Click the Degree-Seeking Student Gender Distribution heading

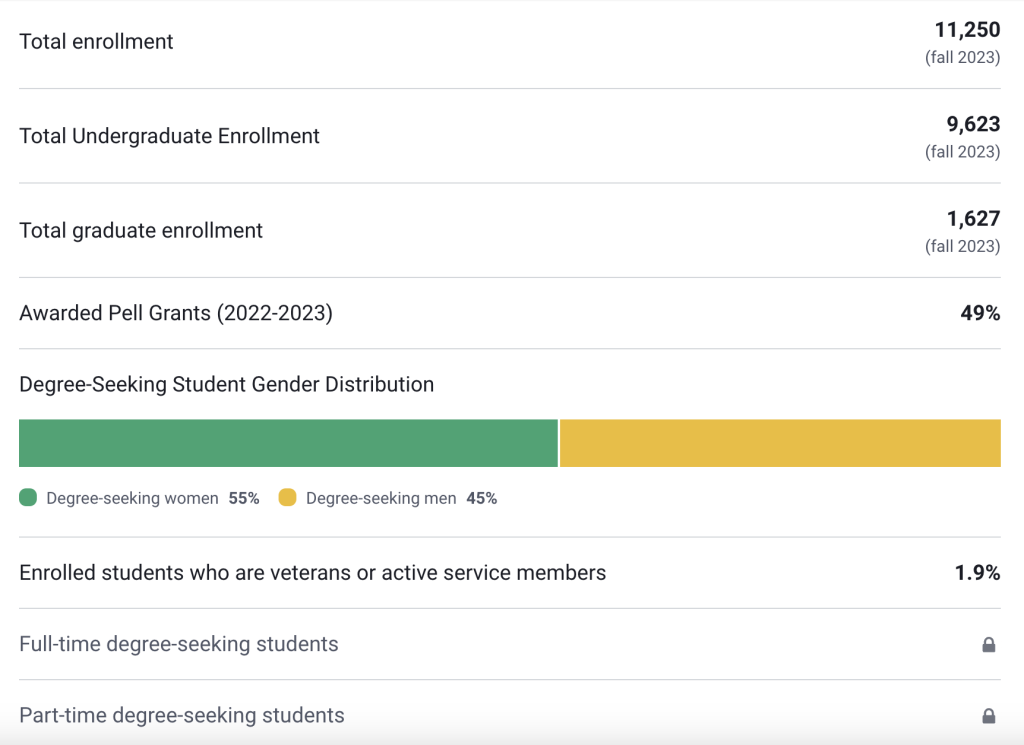click(x=226, y=385)
